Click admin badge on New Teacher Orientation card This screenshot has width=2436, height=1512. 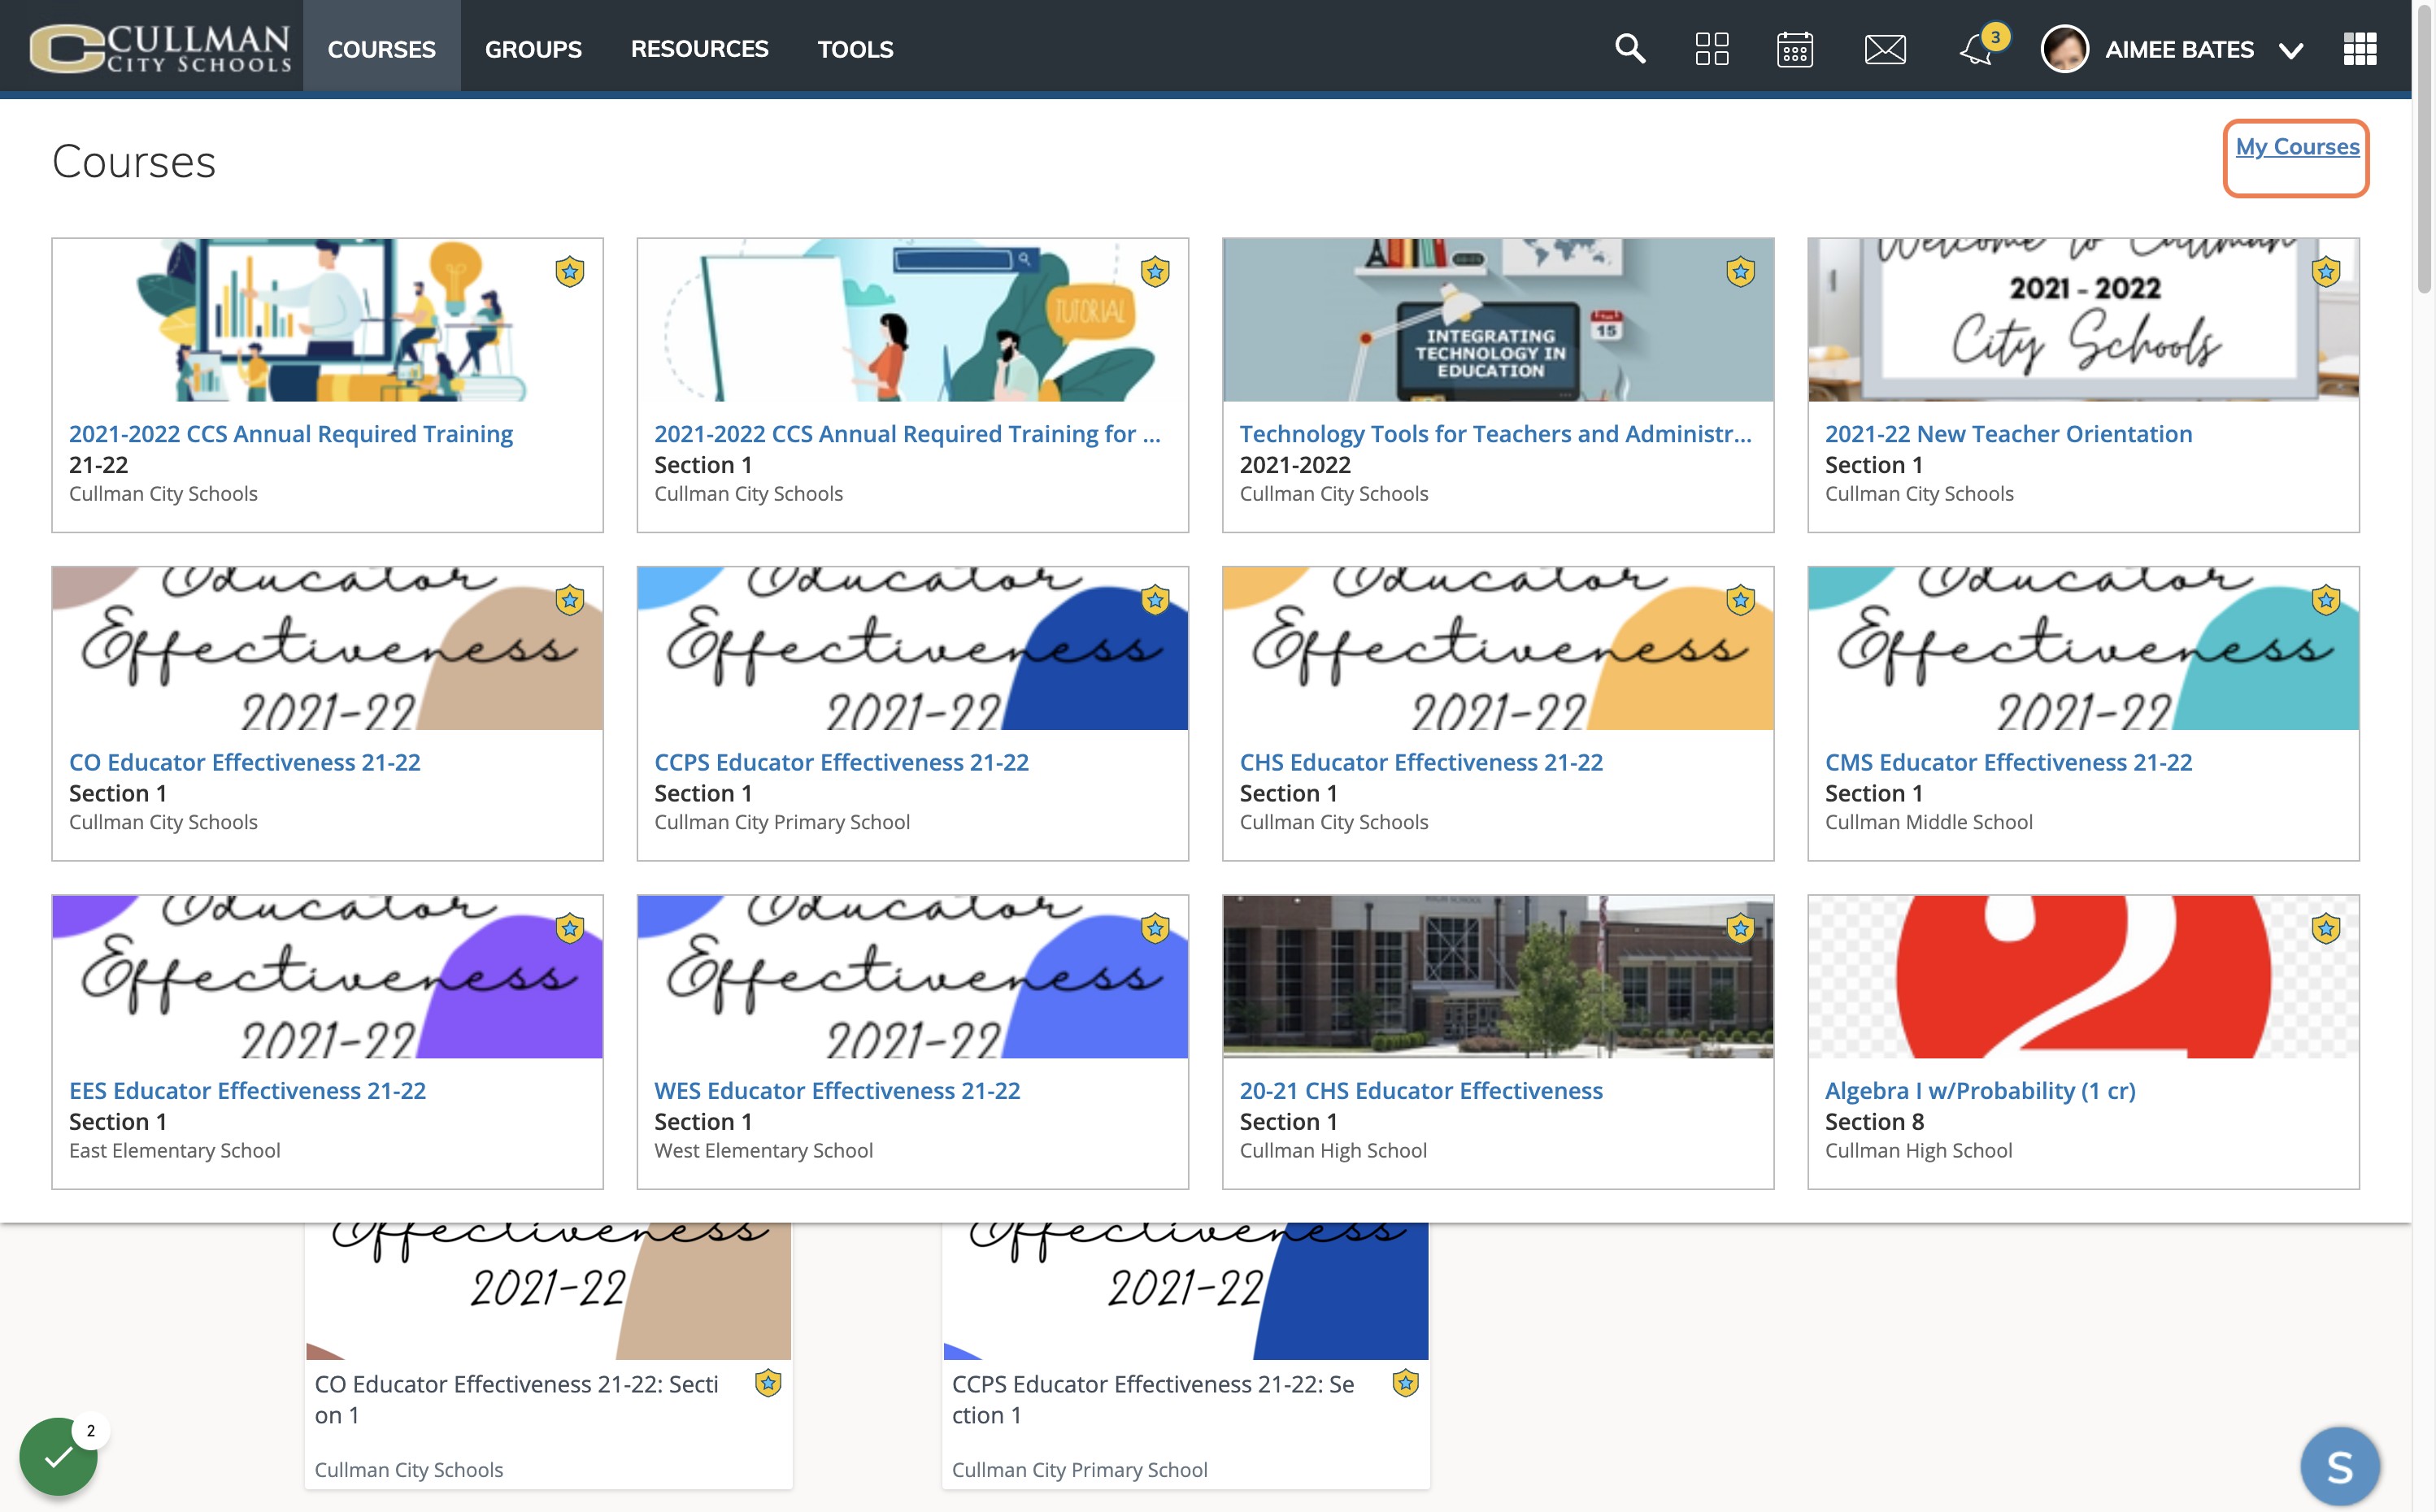(x=2326, y=271)
